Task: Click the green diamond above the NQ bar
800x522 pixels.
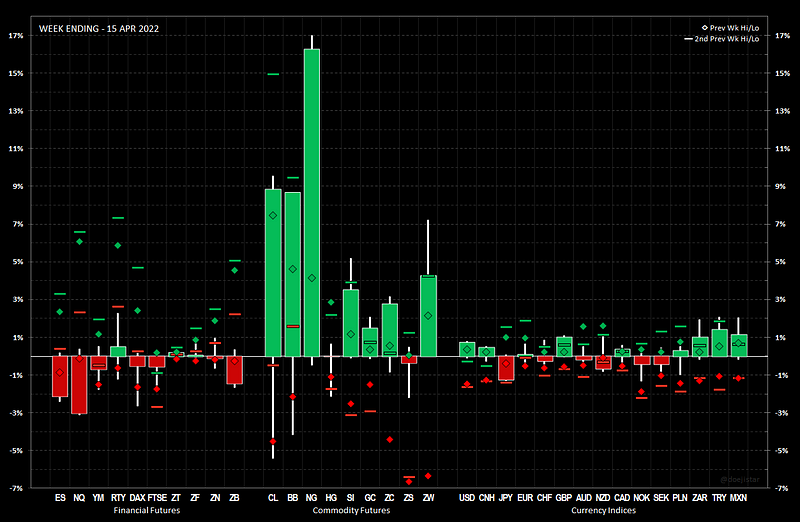Action: (x=79, y=241)
